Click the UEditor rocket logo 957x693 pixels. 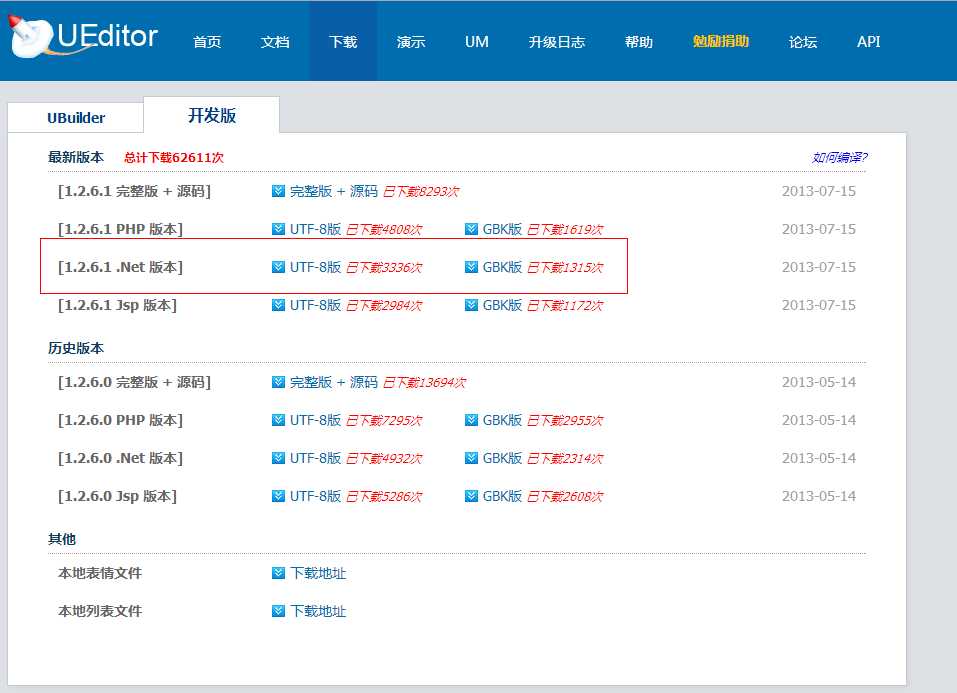(x=84, y=36)
